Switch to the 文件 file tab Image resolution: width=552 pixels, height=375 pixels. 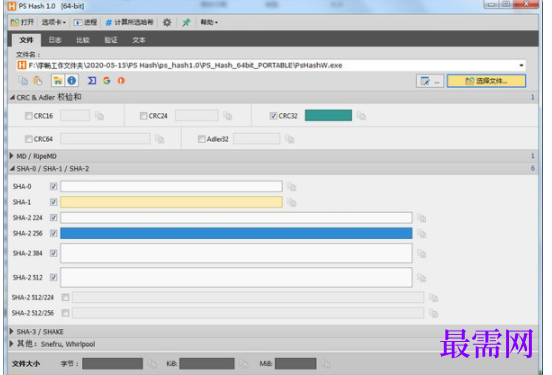26,40
